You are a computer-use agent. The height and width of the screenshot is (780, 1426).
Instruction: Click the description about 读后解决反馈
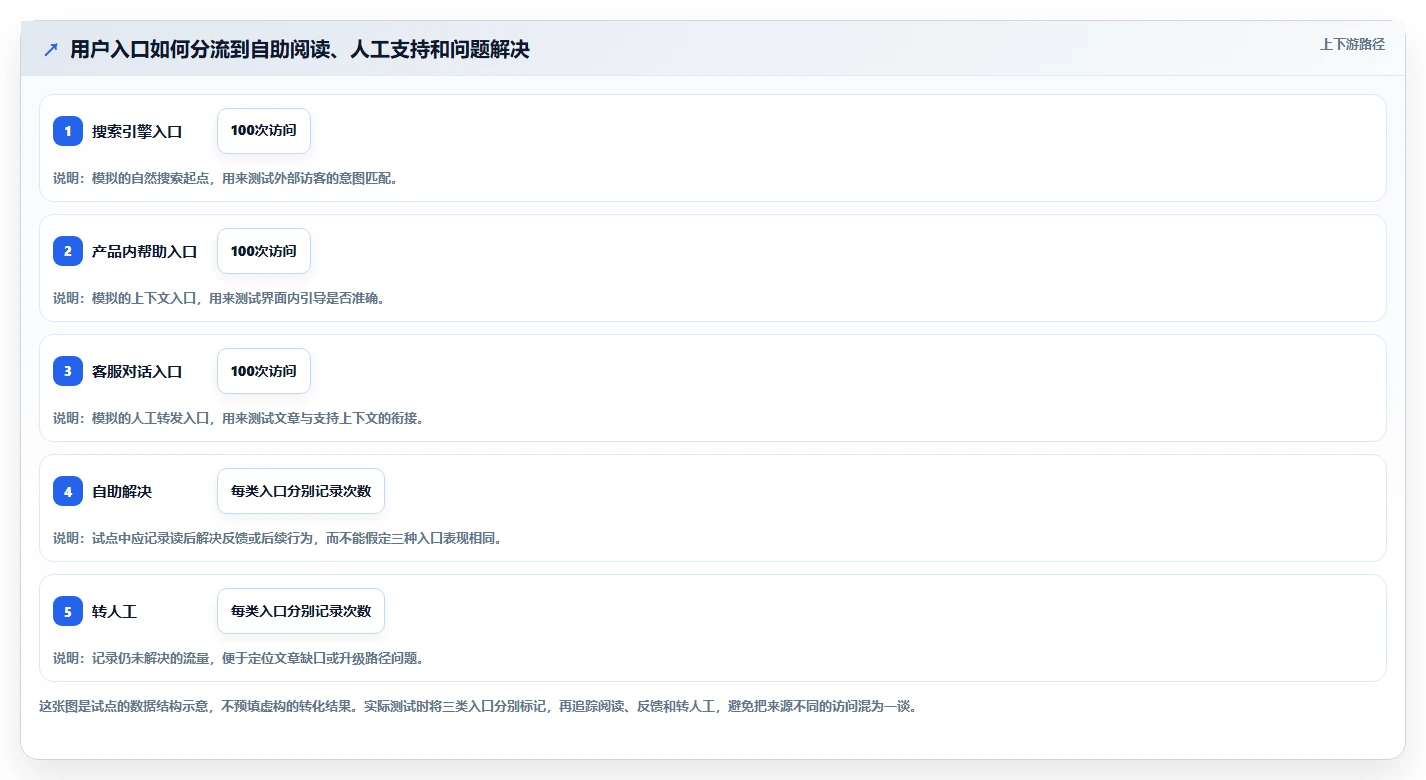coord(277,538)
